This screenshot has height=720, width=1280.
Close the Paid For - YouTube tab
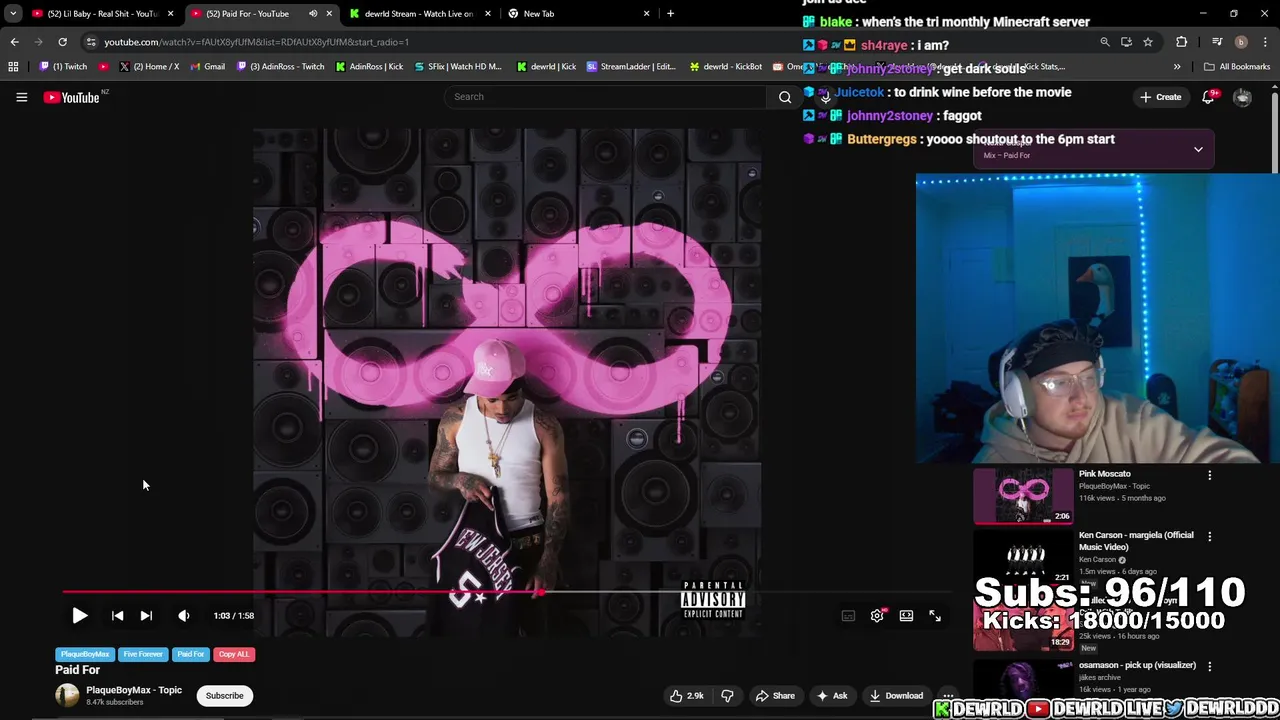329,14
